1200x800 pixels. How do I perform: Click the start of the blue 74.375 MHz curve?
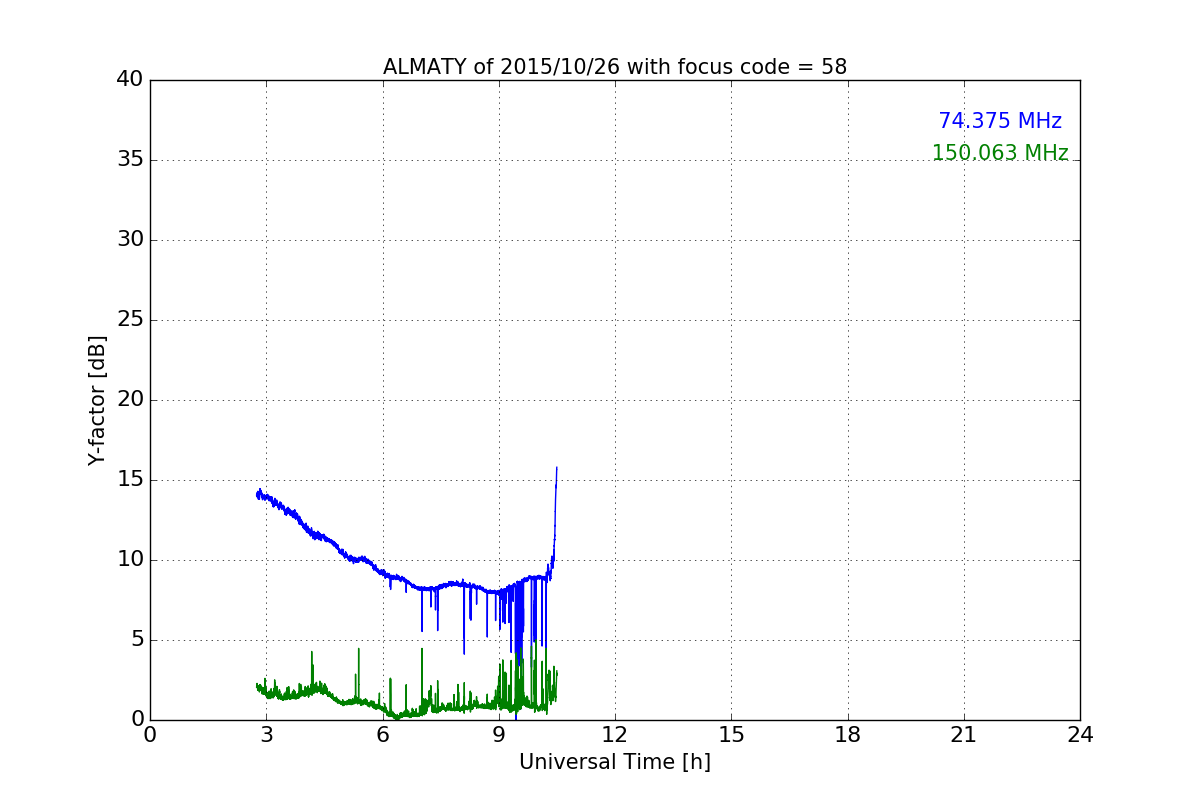pos(258,494)
